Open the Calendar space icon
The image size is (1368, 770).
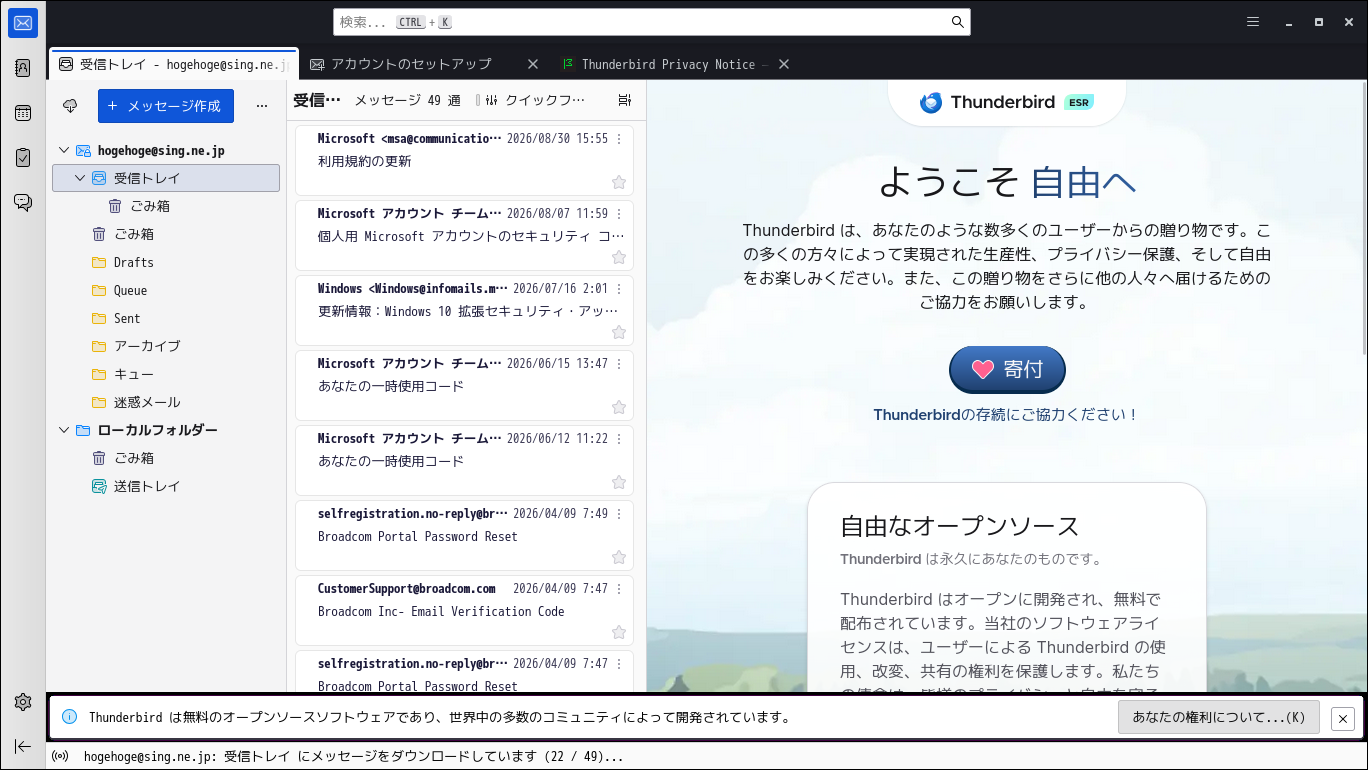(x=23, y=113)
